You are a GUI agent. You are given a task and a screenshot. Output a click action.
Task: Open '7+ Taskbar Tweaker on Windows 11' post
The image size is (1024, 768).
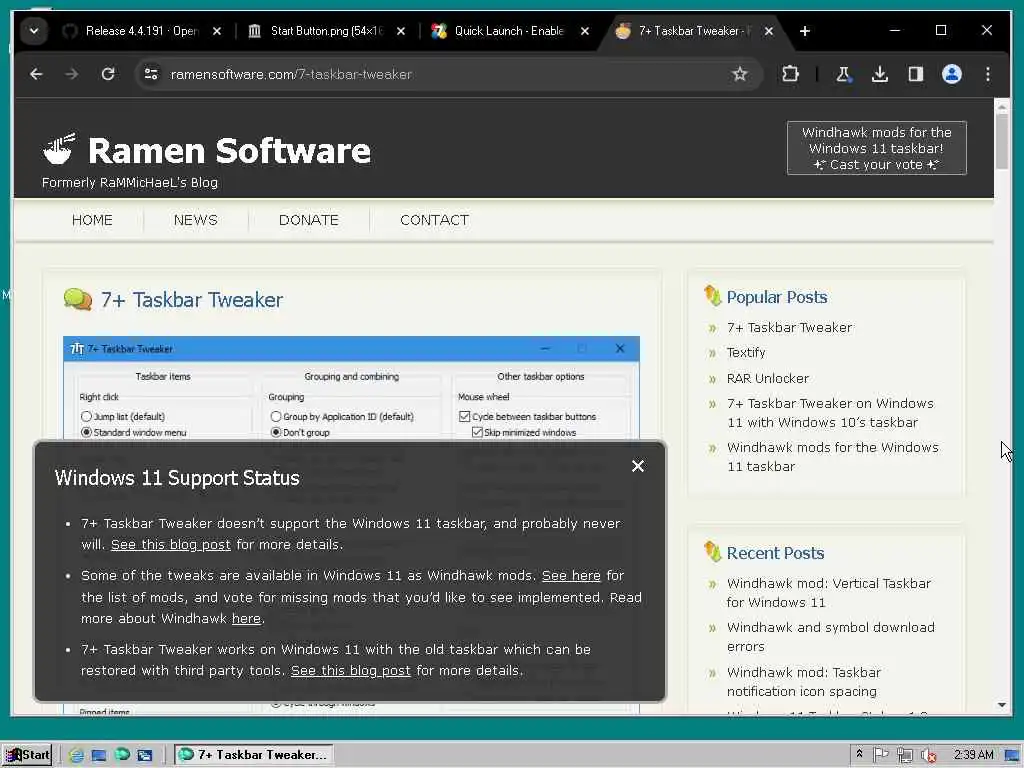coord(830,413)
